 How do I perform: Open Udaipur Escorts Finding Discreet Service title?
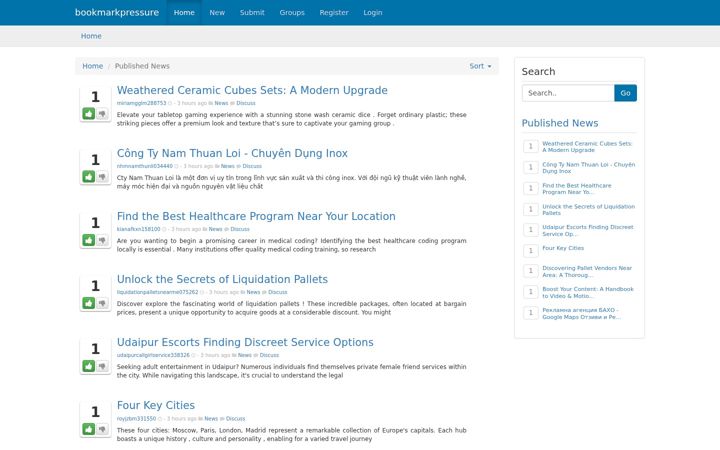[245, 342]
